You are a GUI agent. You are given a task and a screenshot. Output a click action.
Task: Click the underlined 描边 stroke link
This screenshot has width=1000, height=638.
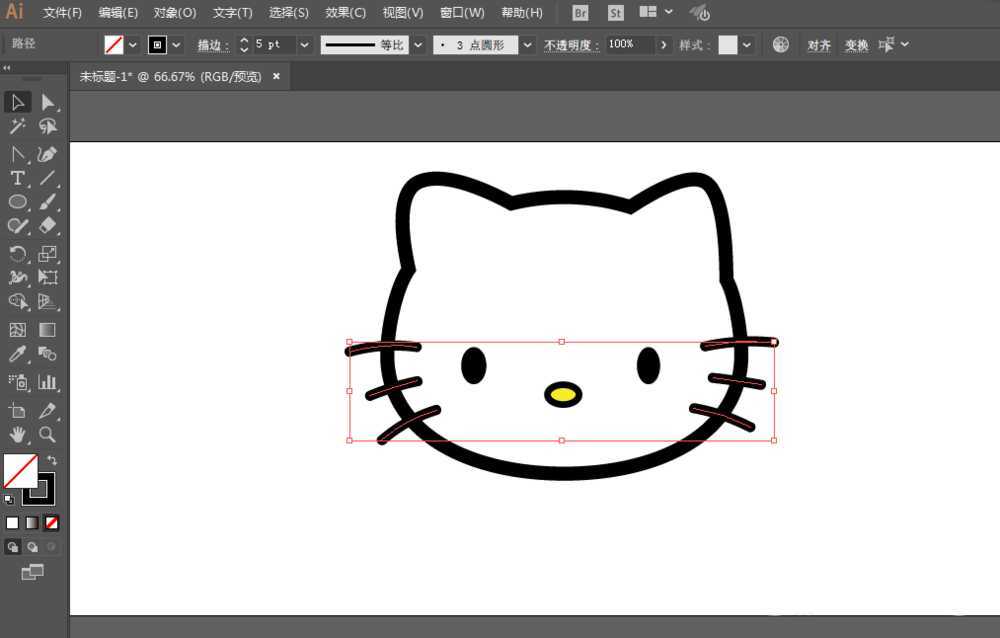point(211,44)
